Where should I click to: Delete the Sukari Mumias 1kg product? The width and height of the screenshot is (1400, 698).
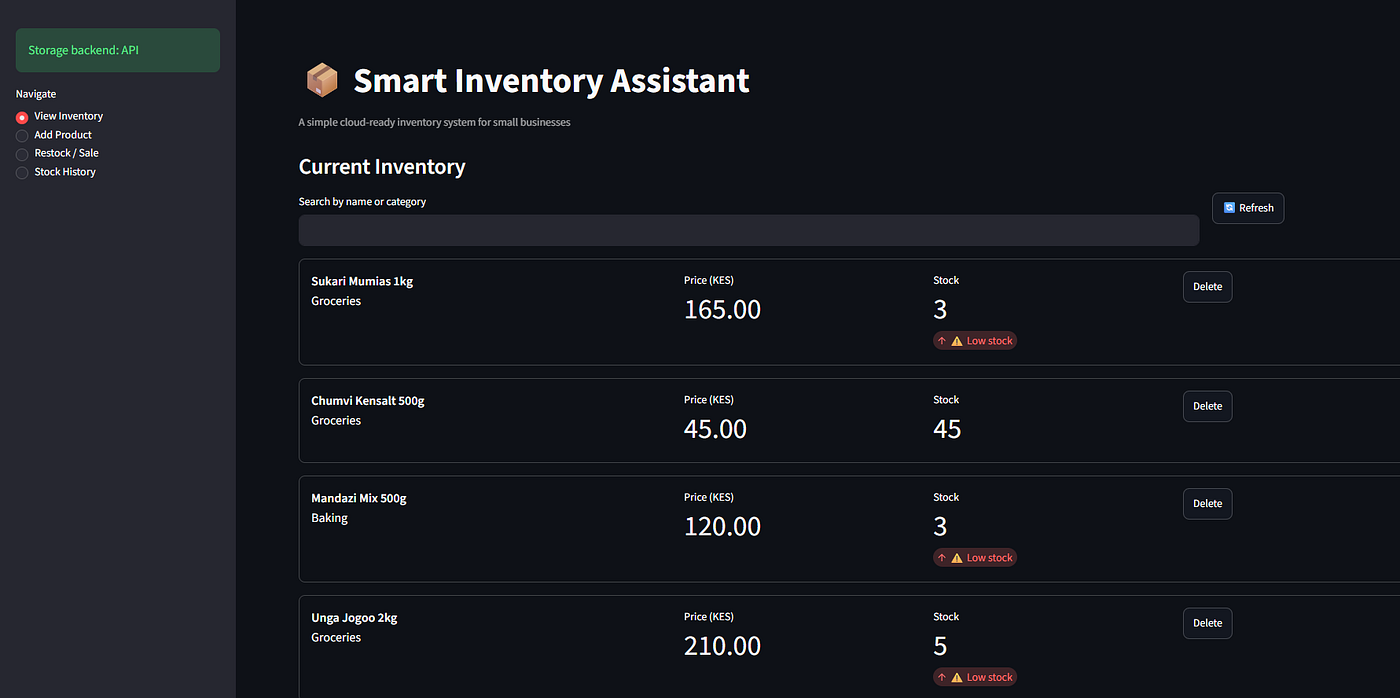click(x=1207, y=287)
